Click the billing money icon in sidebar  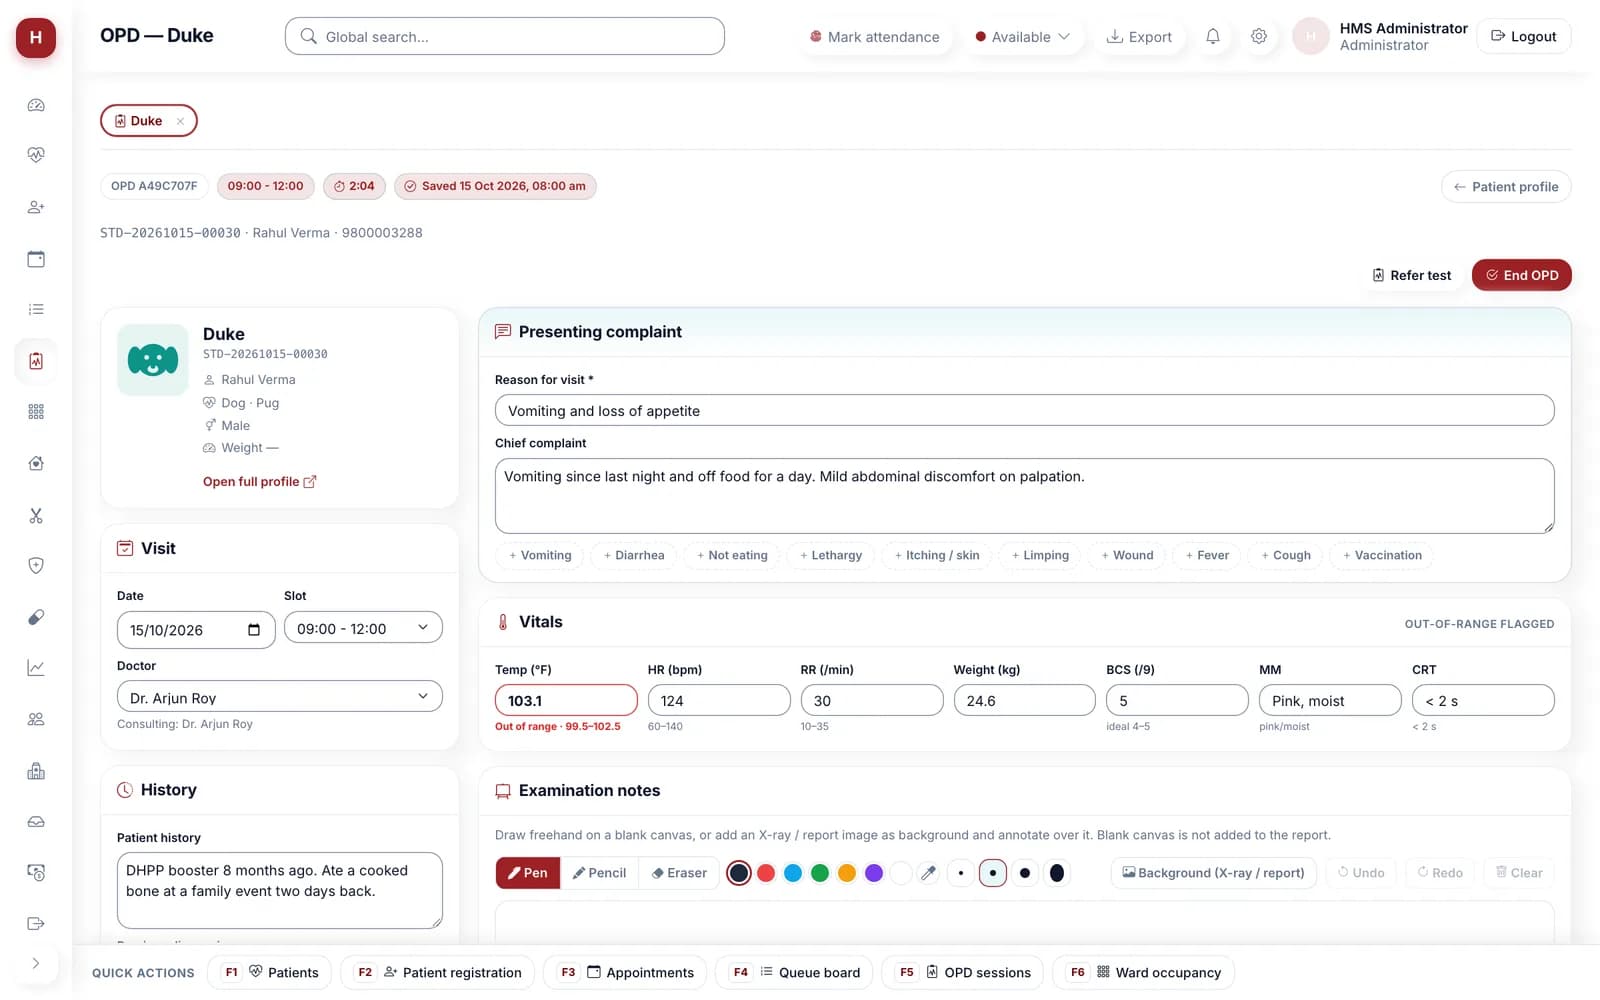tap(36, 873)
